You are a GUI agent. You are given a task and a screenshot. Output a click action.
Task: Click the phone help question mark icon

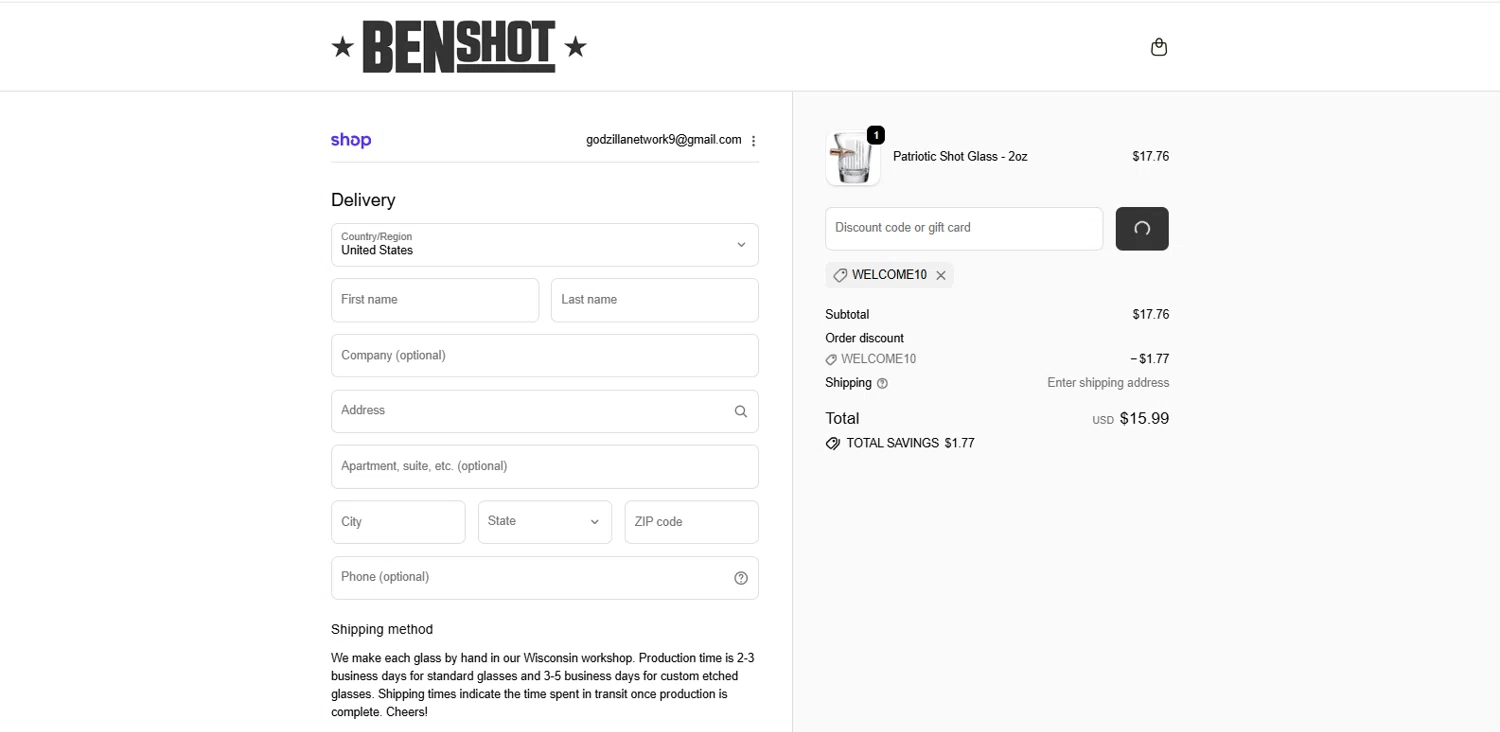[x=741, y=578]
